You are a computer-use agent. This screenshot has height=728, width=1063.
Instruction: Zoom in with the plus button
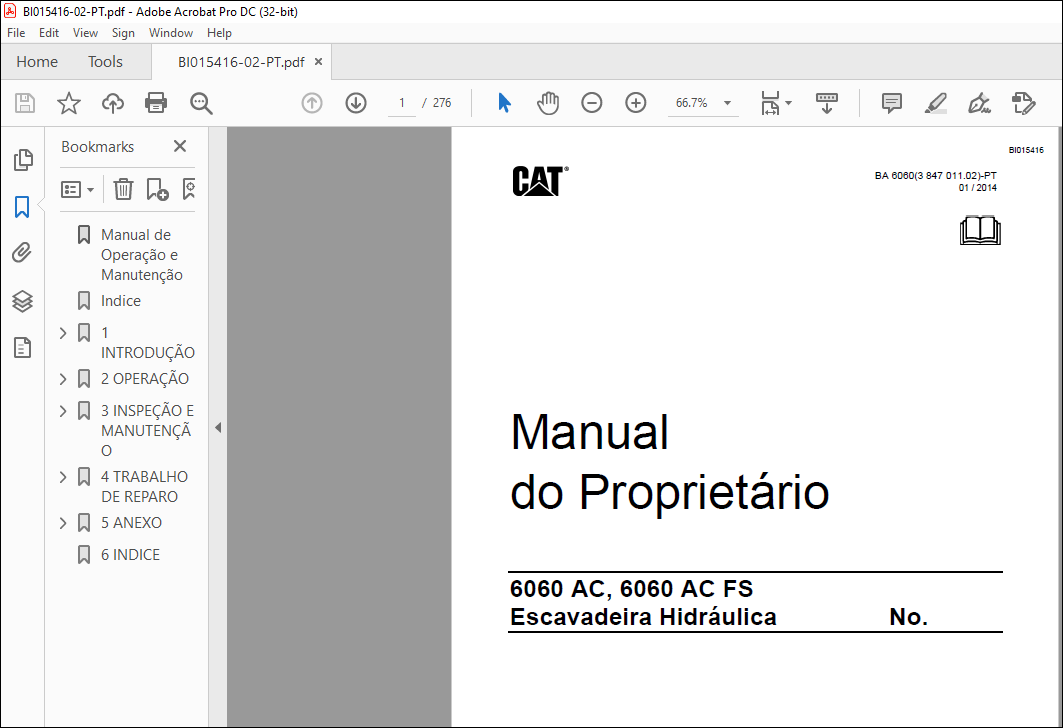(636, 103)
